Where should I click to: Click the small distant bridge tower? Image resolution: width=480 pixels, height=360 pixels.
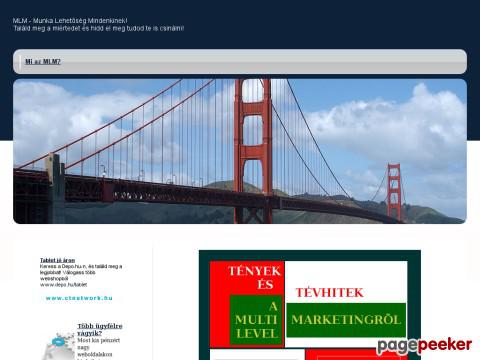(x=394, y=192)
